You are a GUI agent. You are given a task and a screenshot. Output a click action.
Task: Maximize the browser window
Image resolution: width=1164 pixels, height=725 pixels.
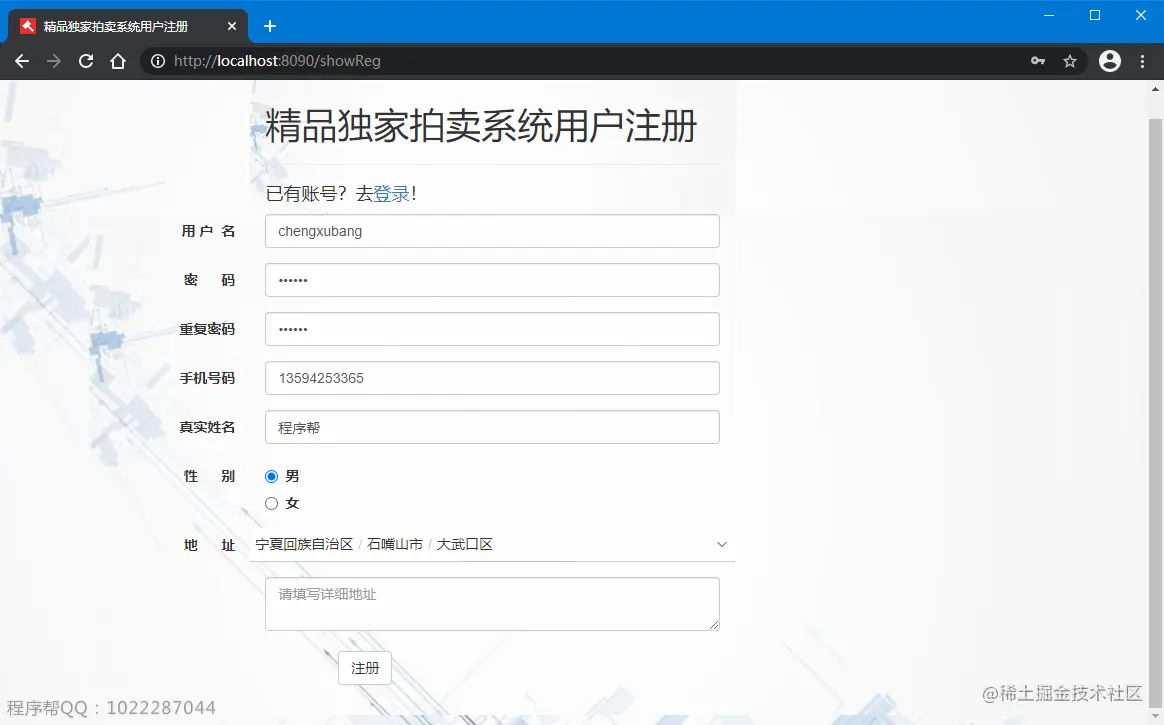coord(1095,16)
